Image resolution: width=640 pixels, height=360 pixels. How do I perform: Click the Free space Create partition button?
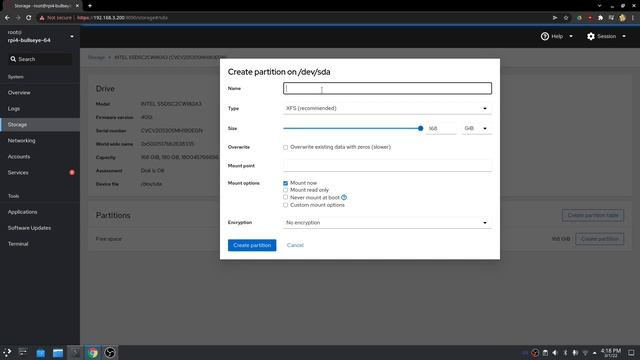click(x=600, y=239)
